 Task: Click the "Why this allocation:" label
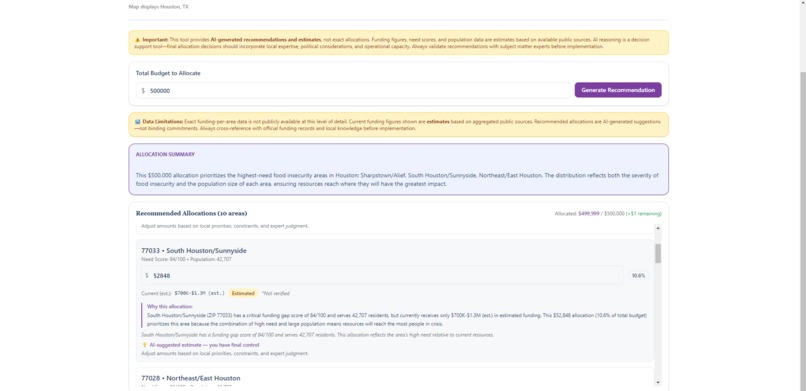(170, 306)
